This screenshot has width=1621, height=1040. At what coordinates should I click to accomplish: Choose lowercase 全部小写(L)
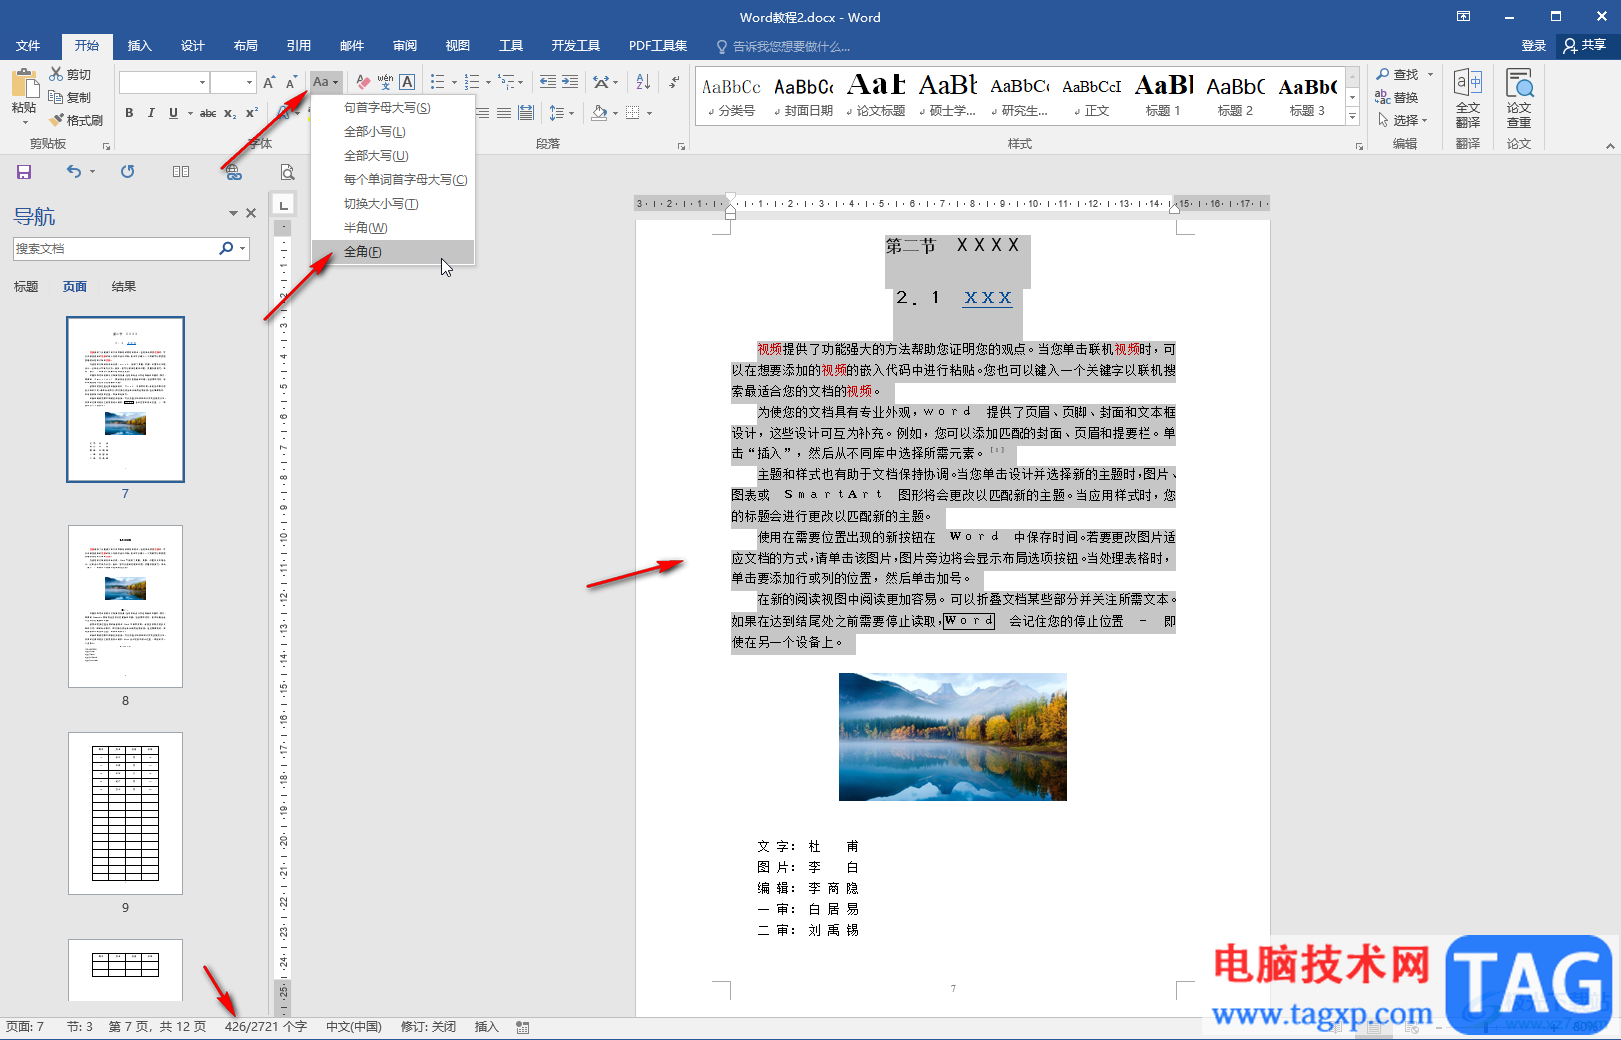coord(392,132)
